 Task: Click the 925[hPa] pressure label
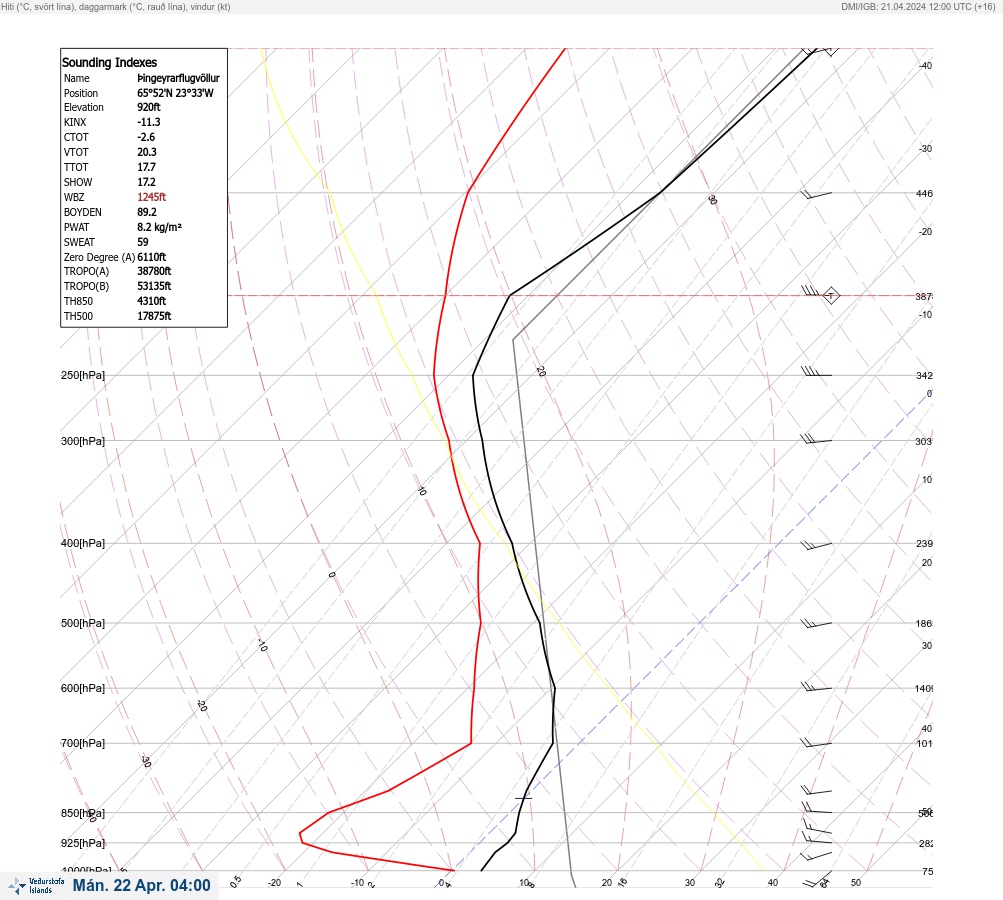point(83,843)
